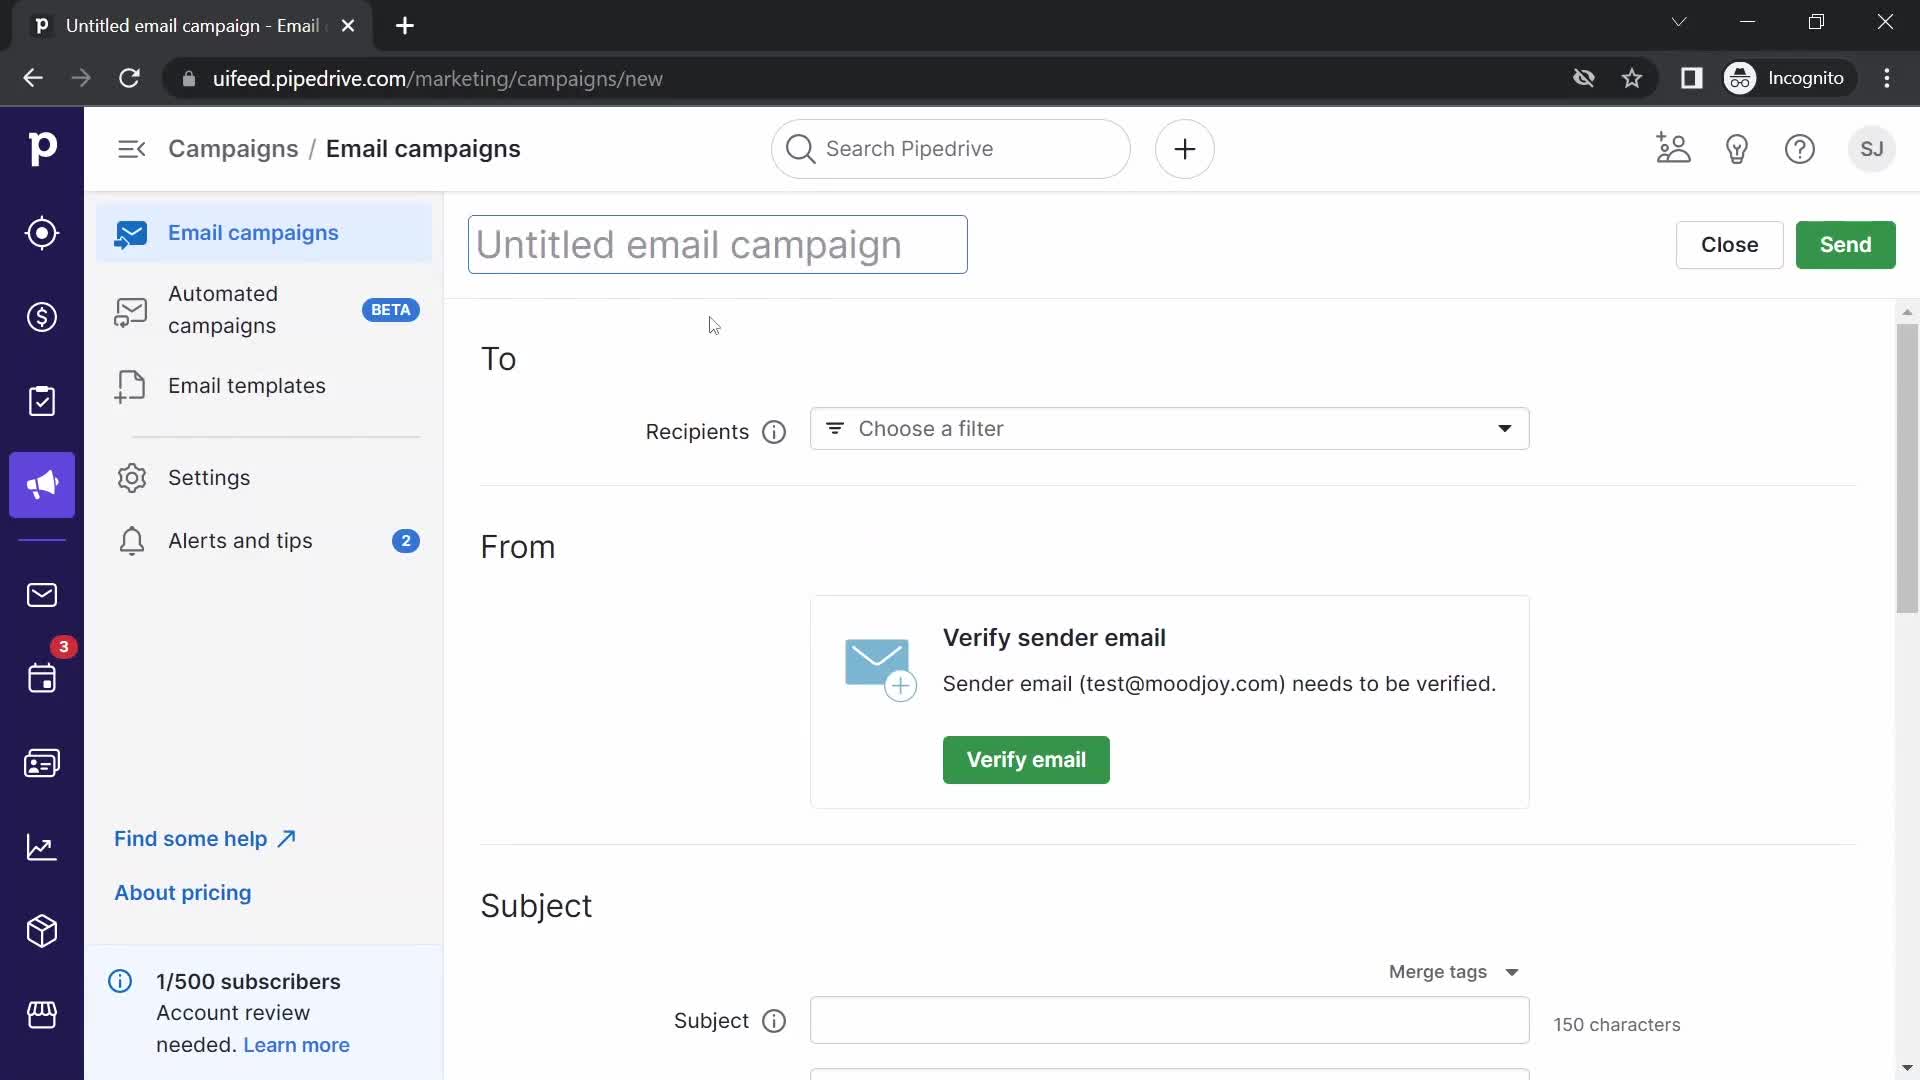
Task: Open the Marketplace store icon in sidebar
Action: click(x=42, y=1015)
